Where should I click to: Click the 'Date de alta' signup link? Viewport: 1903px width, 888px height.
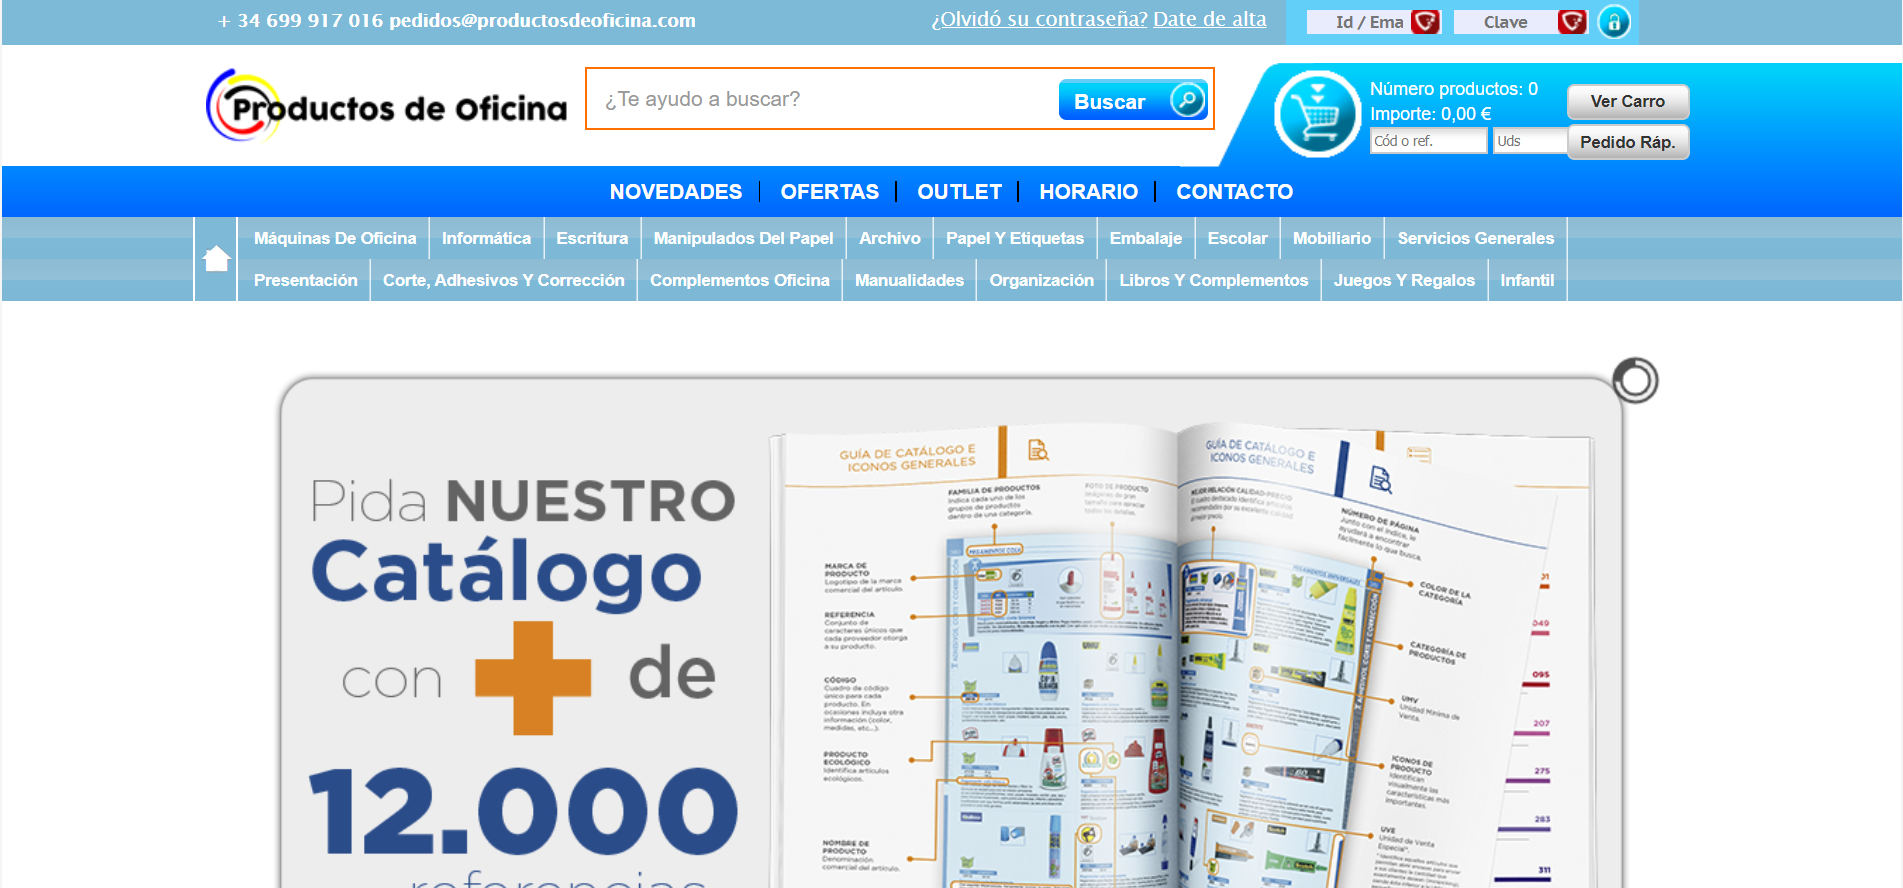point(1209,19)
